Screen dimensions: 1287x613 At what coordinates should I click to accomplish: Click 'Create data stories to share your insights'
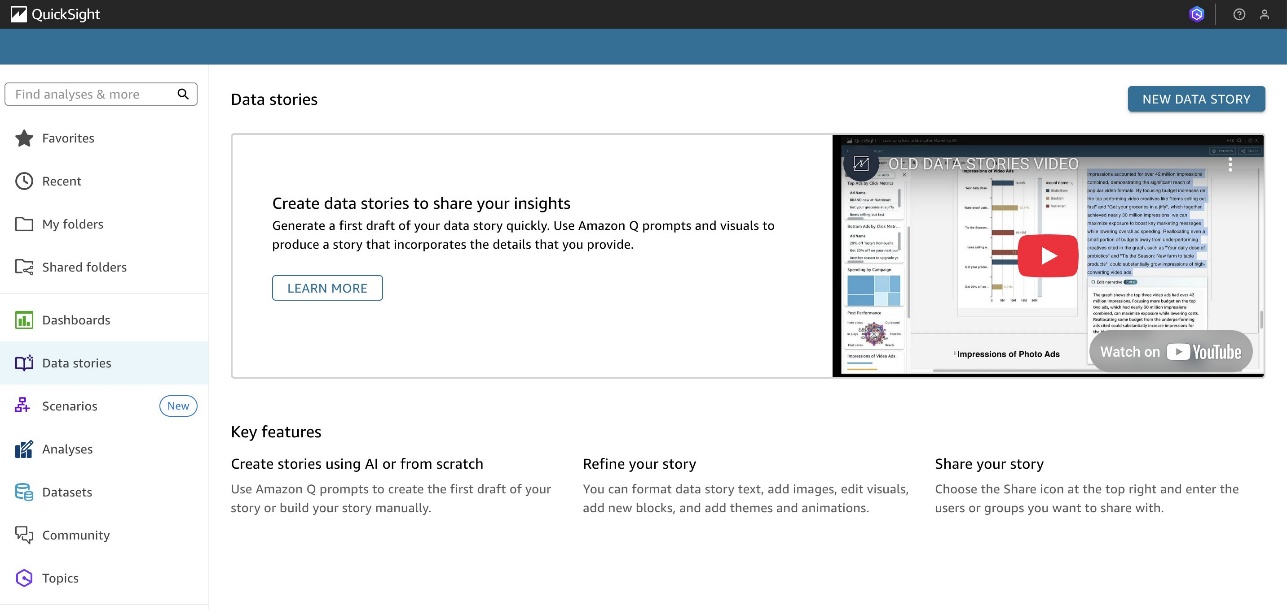click(x=421, y=203)
